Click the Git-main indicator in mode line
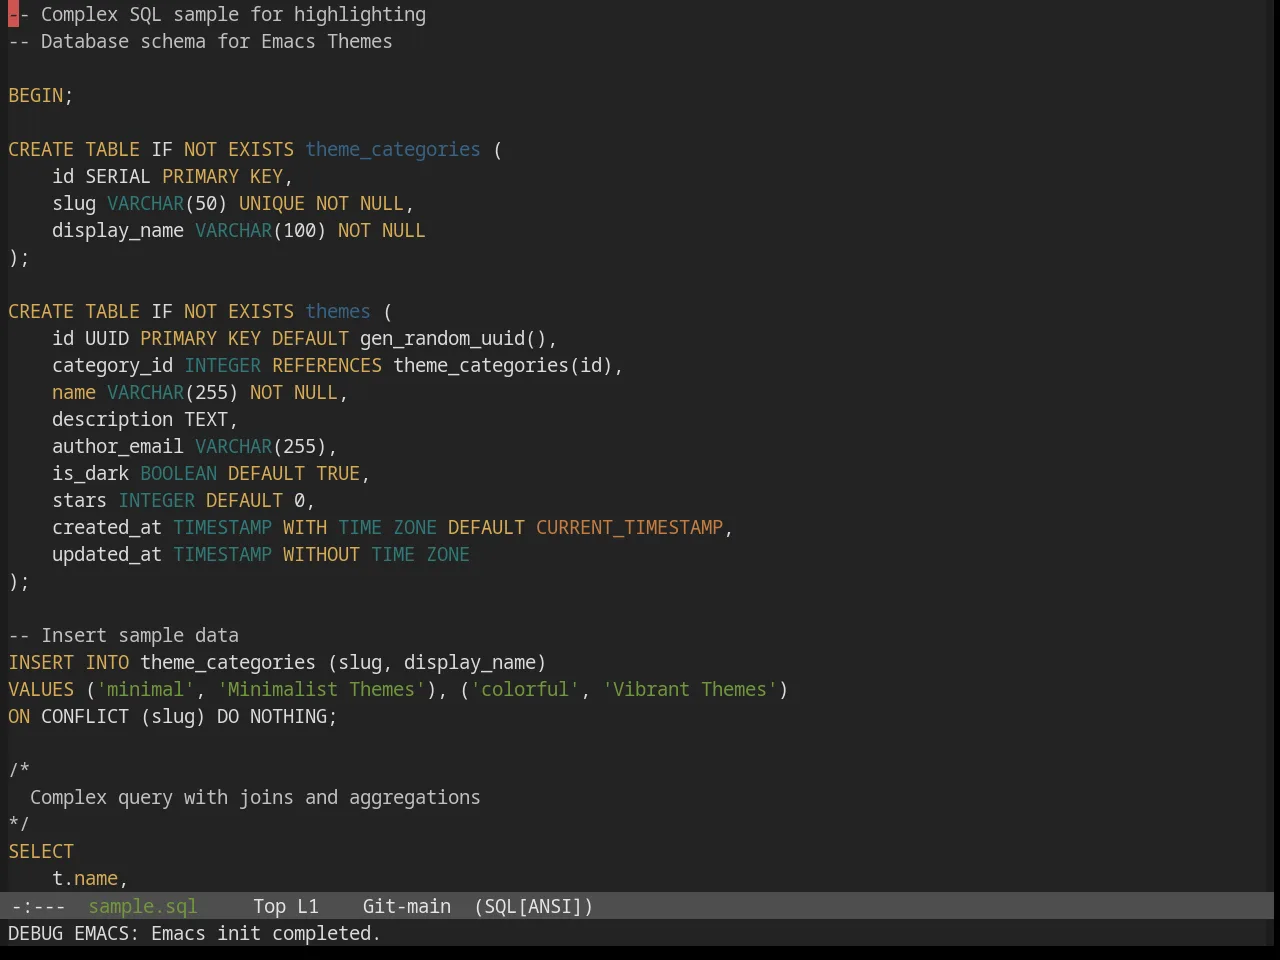This screenshot has width=1280, height=960. click(407, 906)
